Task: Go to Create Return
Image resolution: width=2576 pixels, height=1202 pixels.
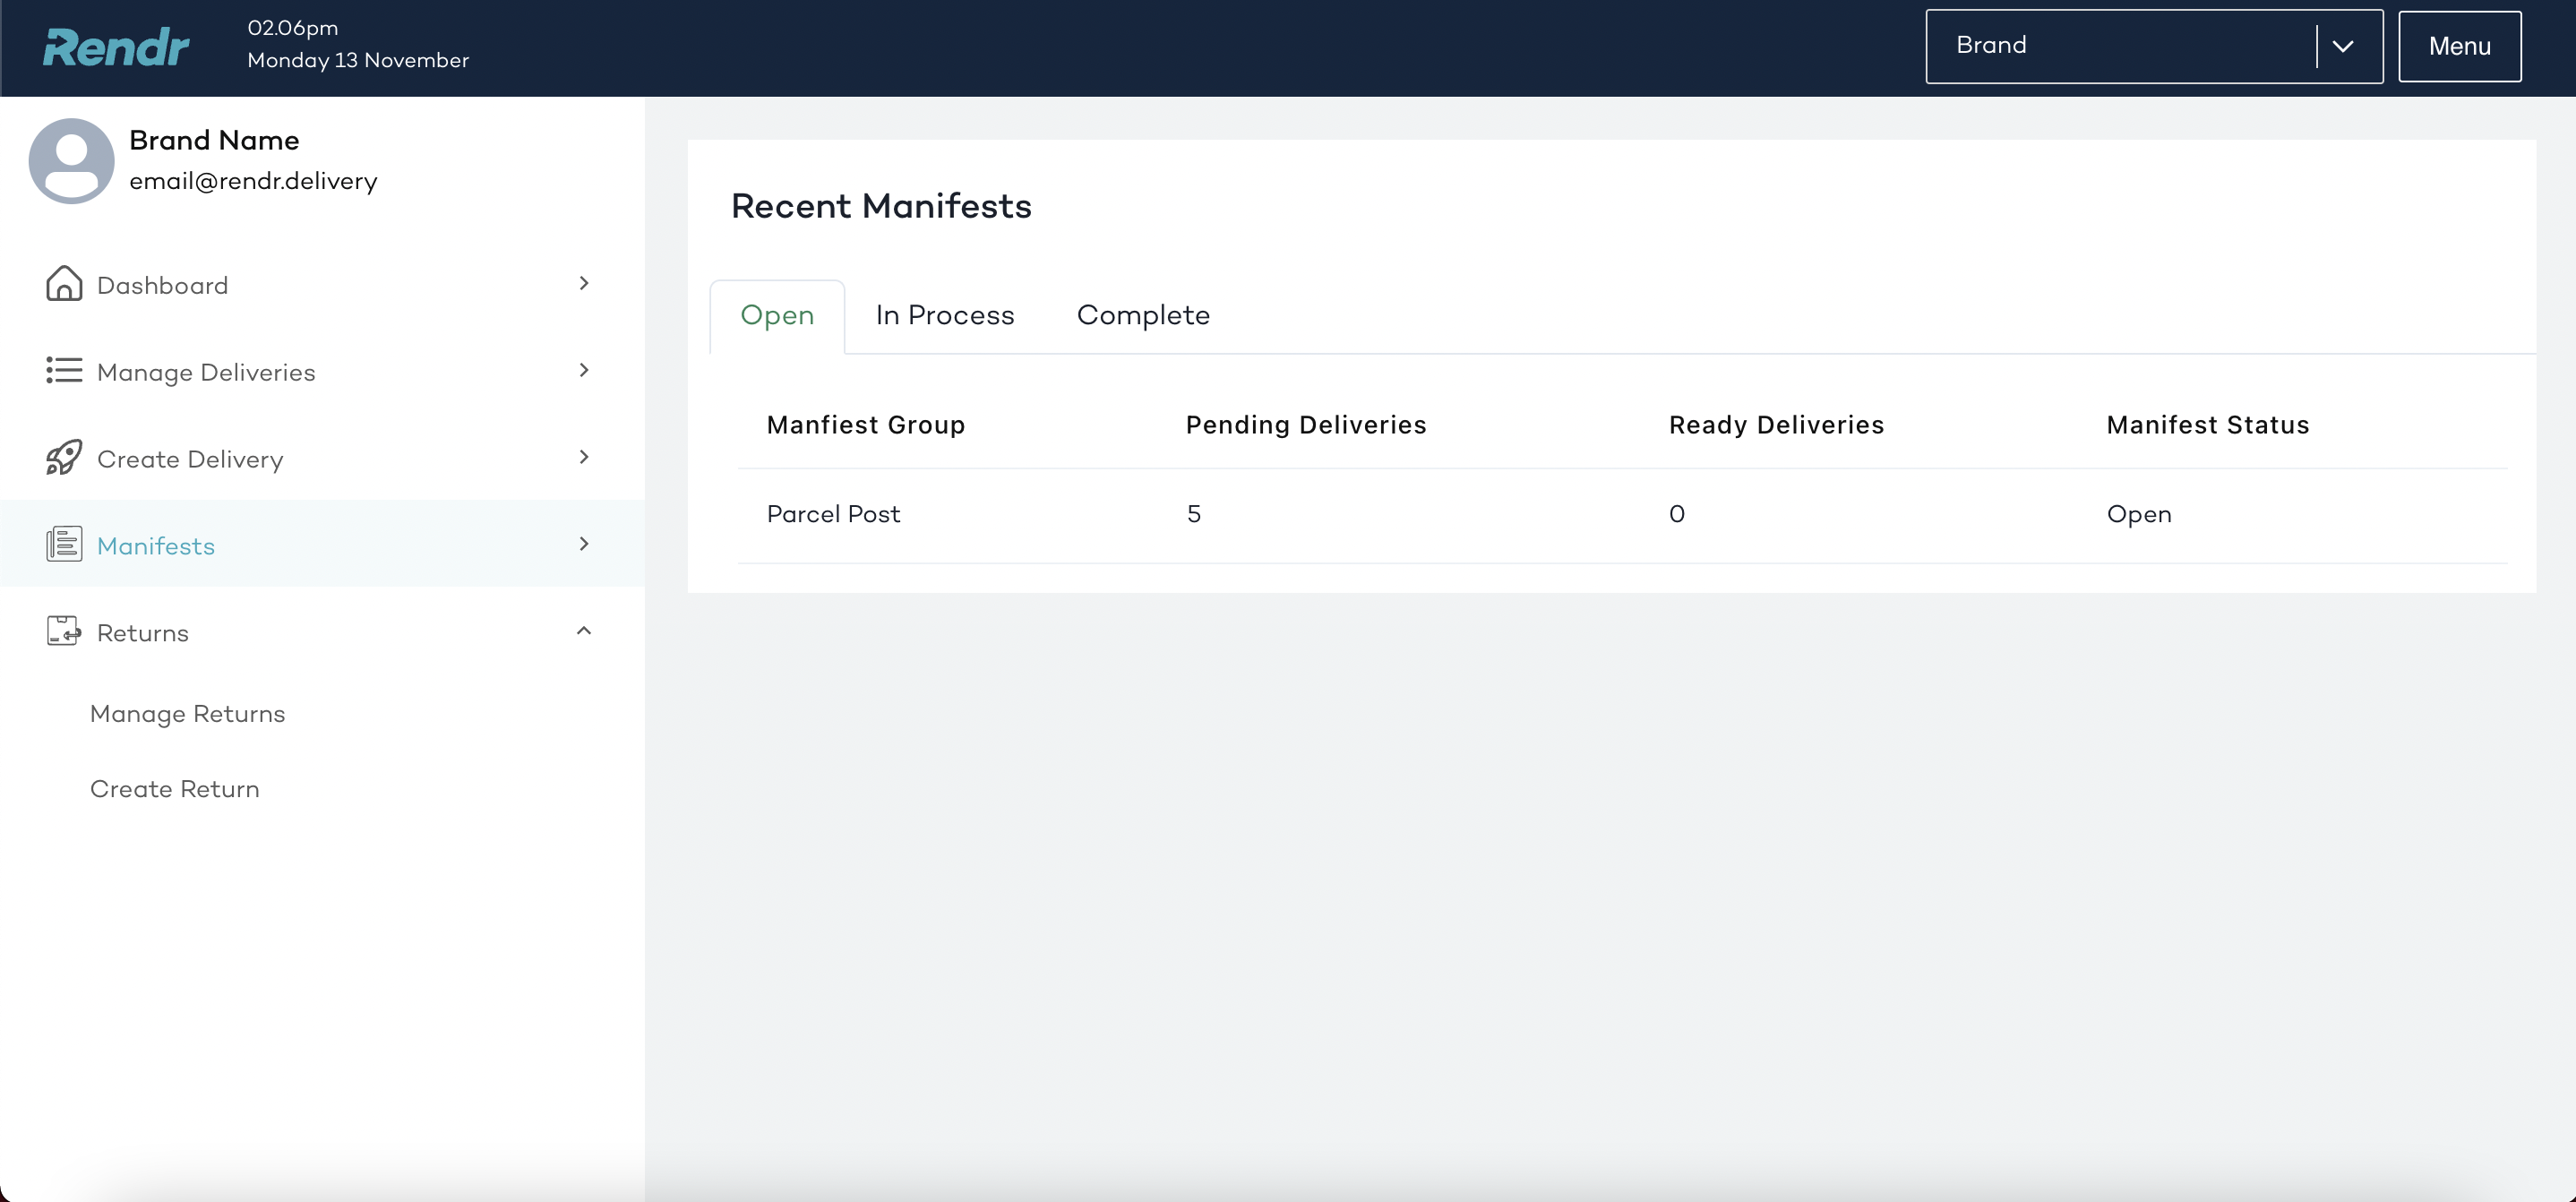Action: [175, 789]
